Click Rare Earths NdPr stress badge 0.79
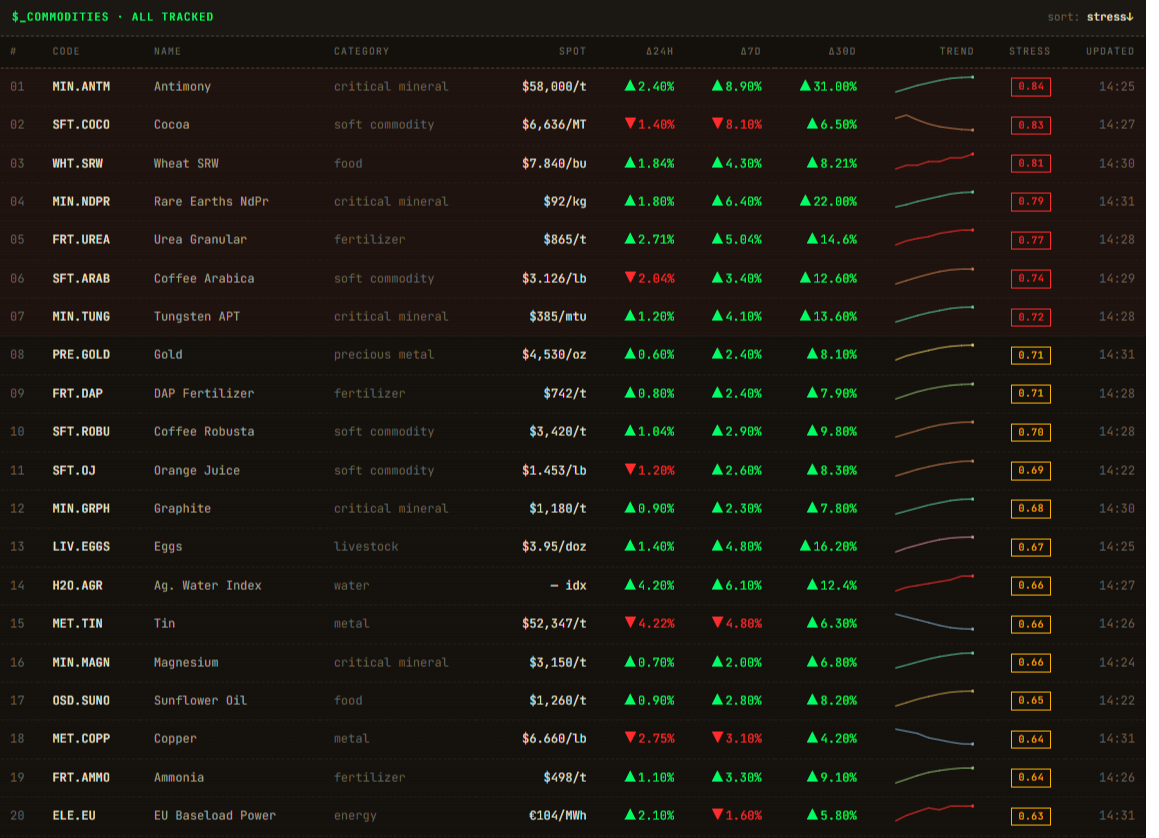The width and height of the screenshot is (1159, 838). coord(1030,202)
